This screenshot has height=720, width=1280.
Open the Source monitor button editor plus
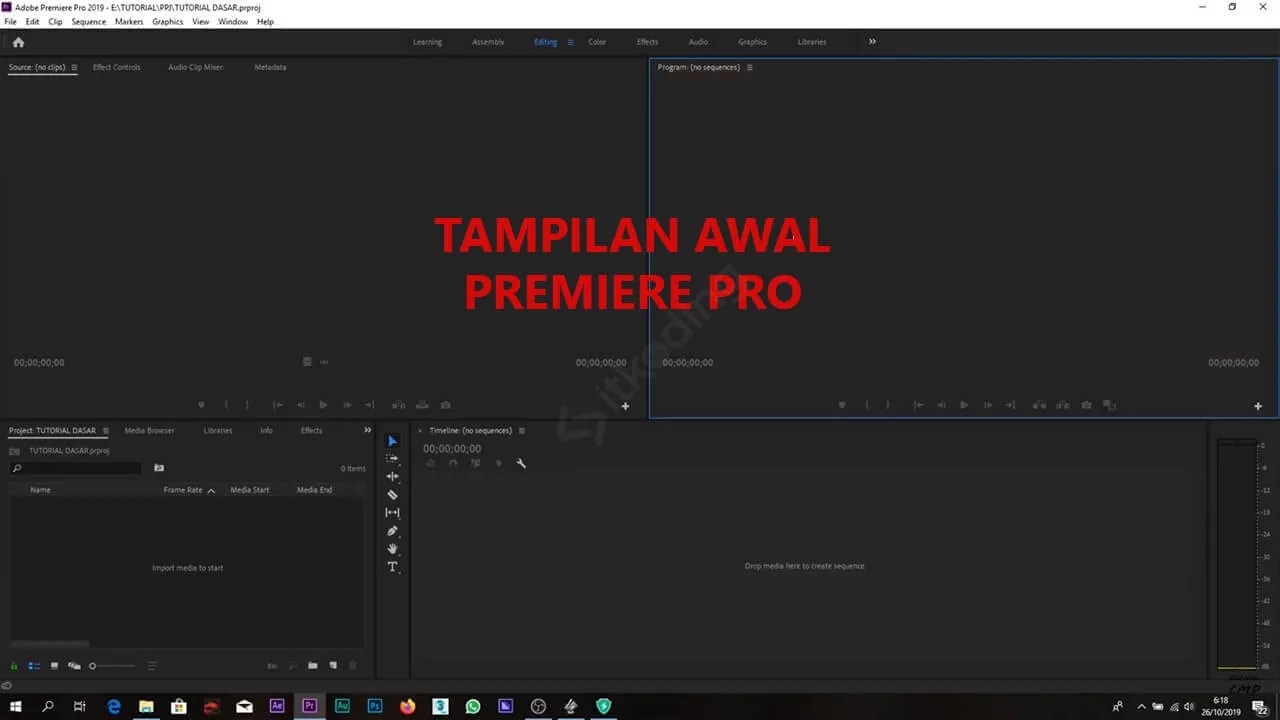pyautogui.click(x=625, y=406)
